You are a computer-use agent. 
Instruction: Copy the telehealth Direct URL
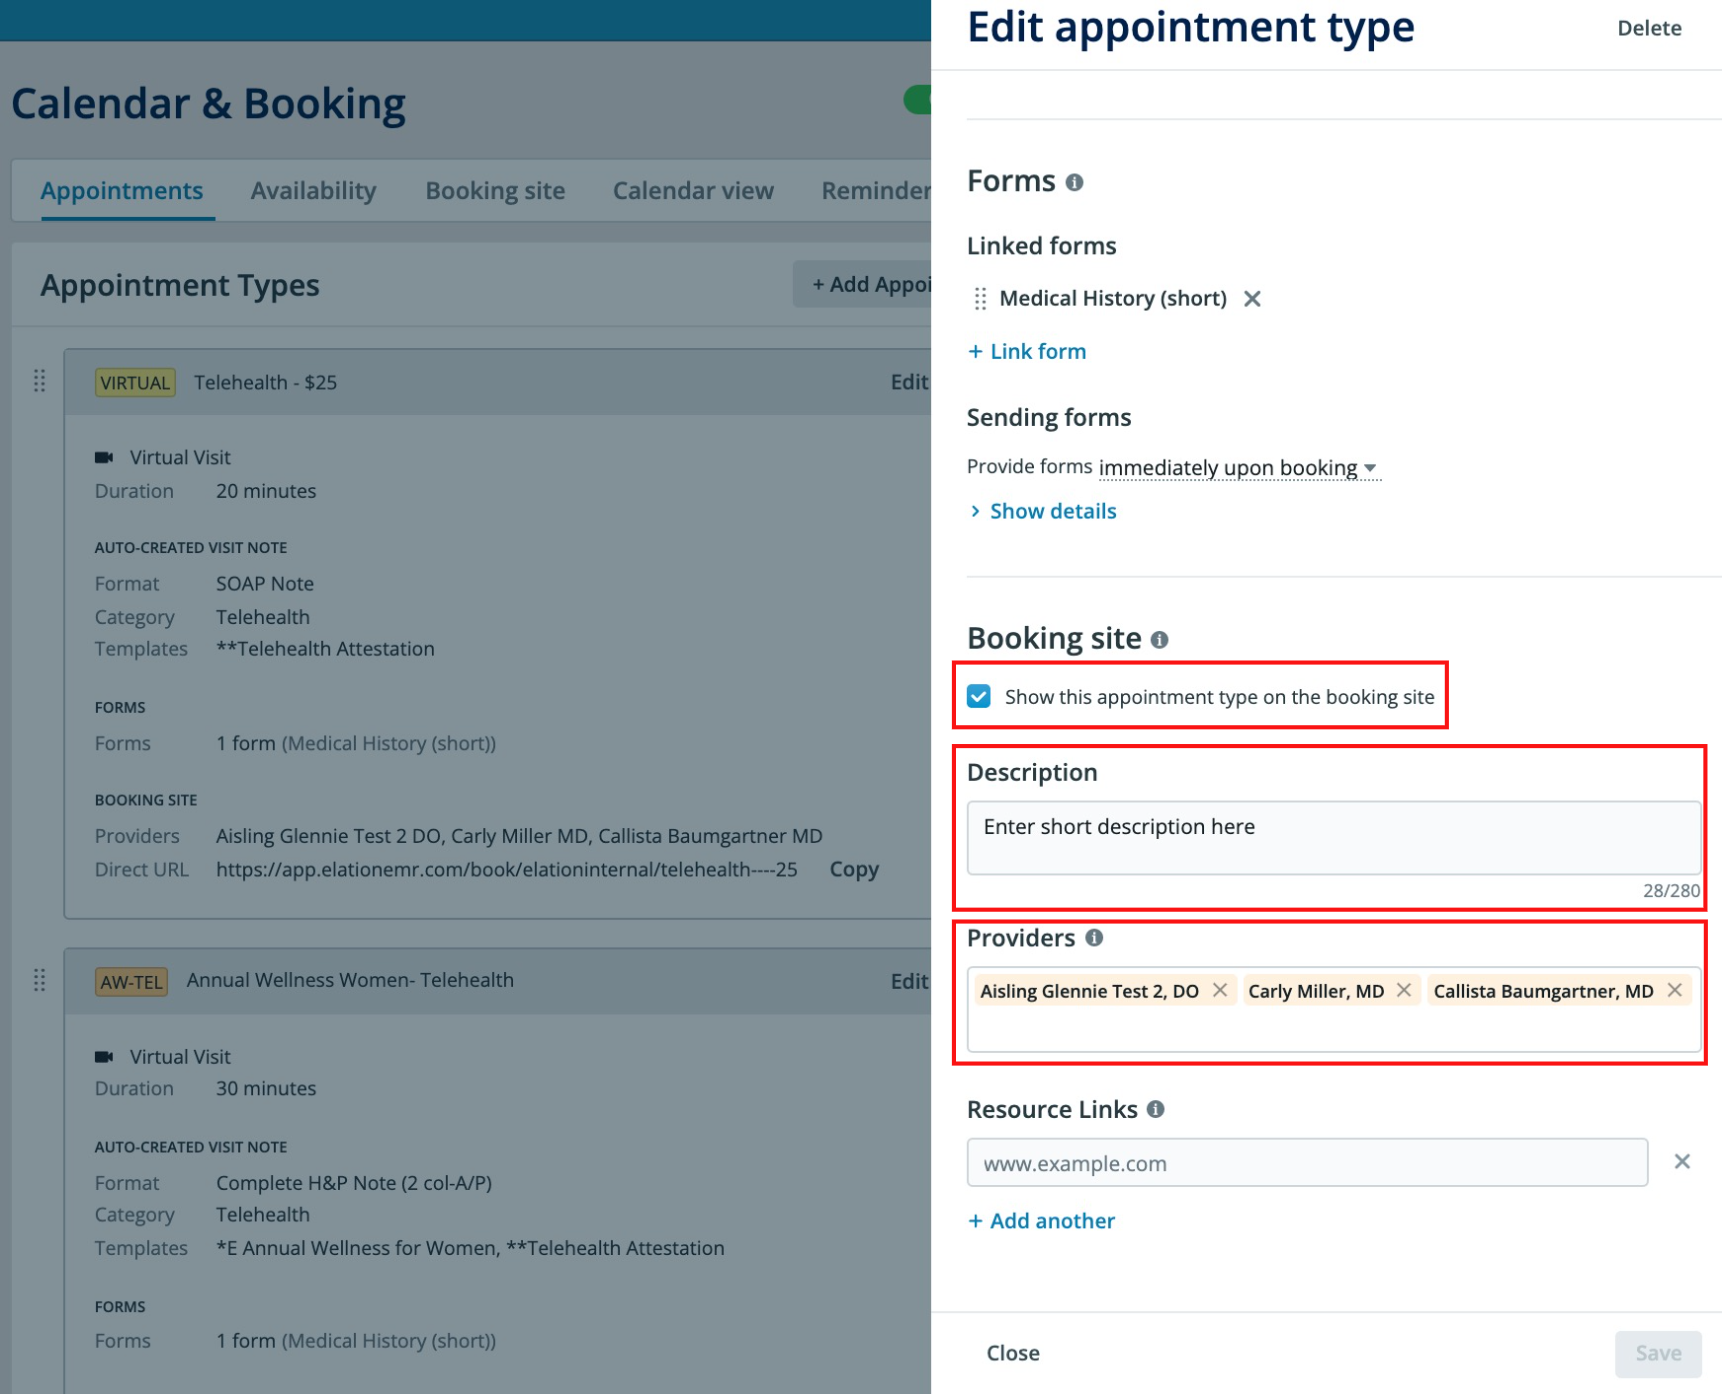853,869
